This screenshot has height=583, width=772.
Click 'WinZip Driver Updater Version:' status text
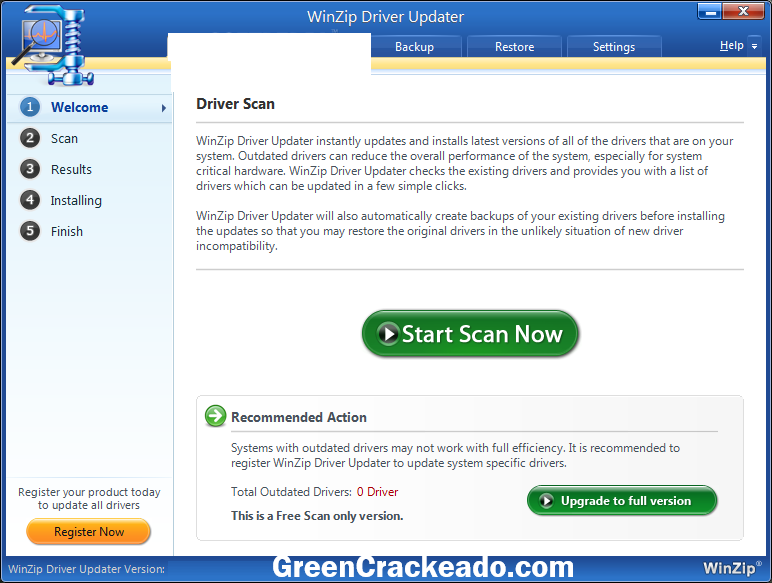[87, 569]
